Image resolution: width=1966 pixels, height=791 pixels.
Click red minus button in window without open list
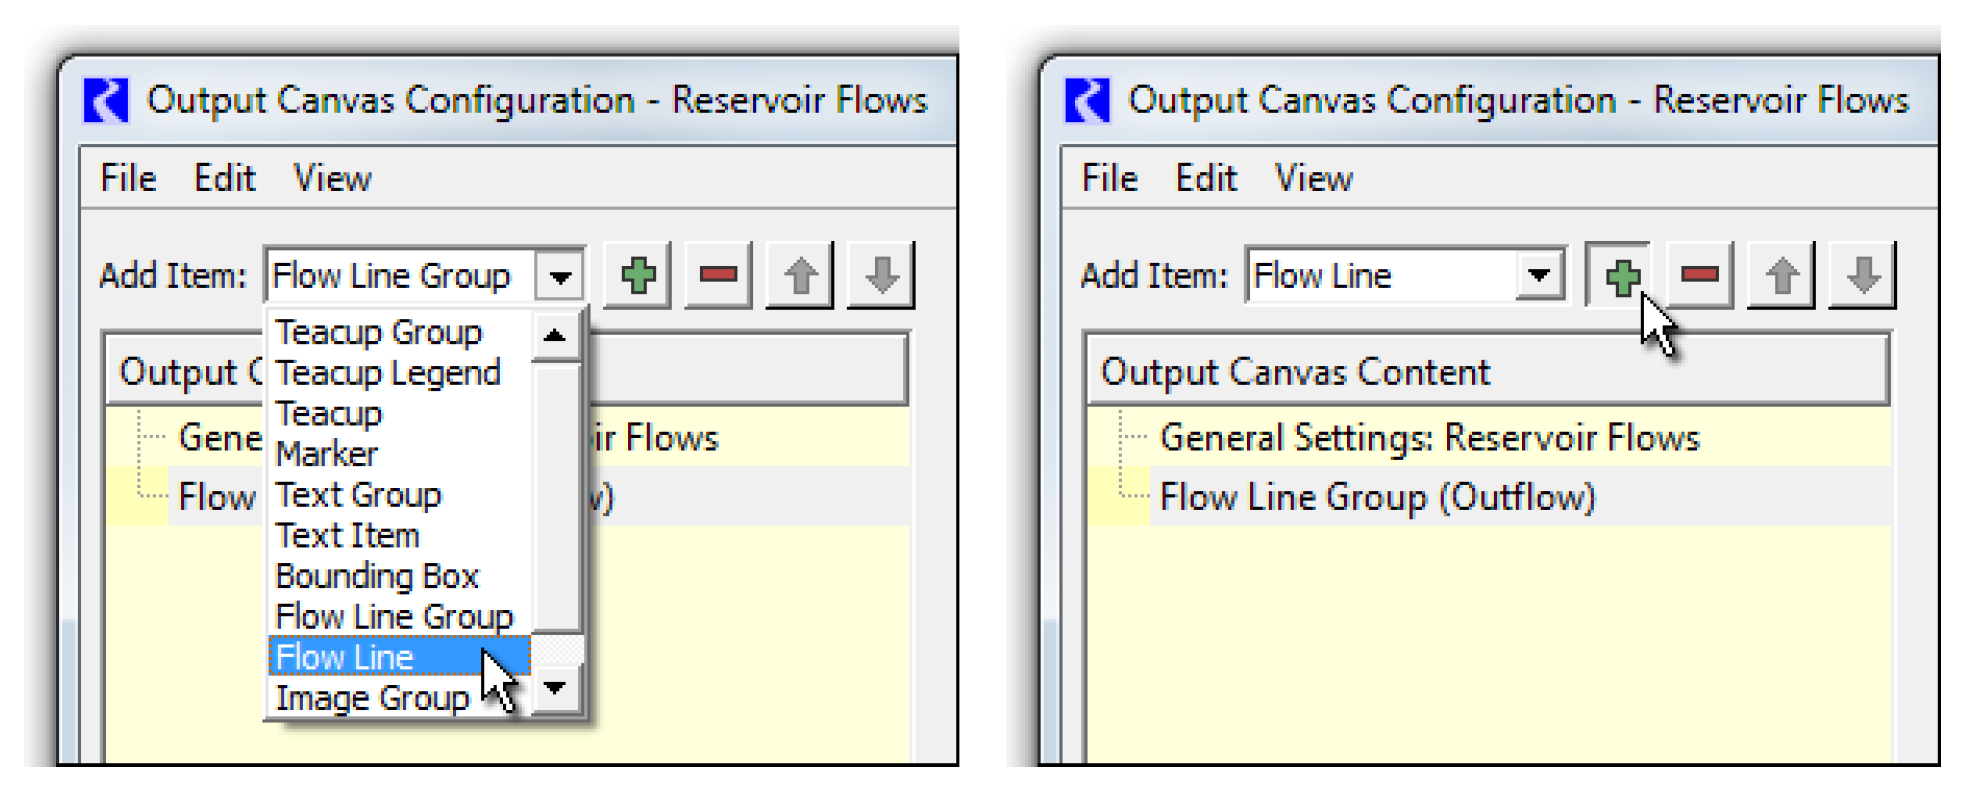pos(1699,275)
